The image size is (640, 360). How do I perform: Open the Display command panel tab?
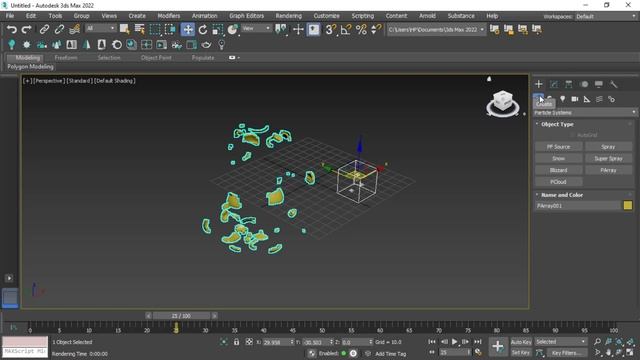(x=599, y=84)
